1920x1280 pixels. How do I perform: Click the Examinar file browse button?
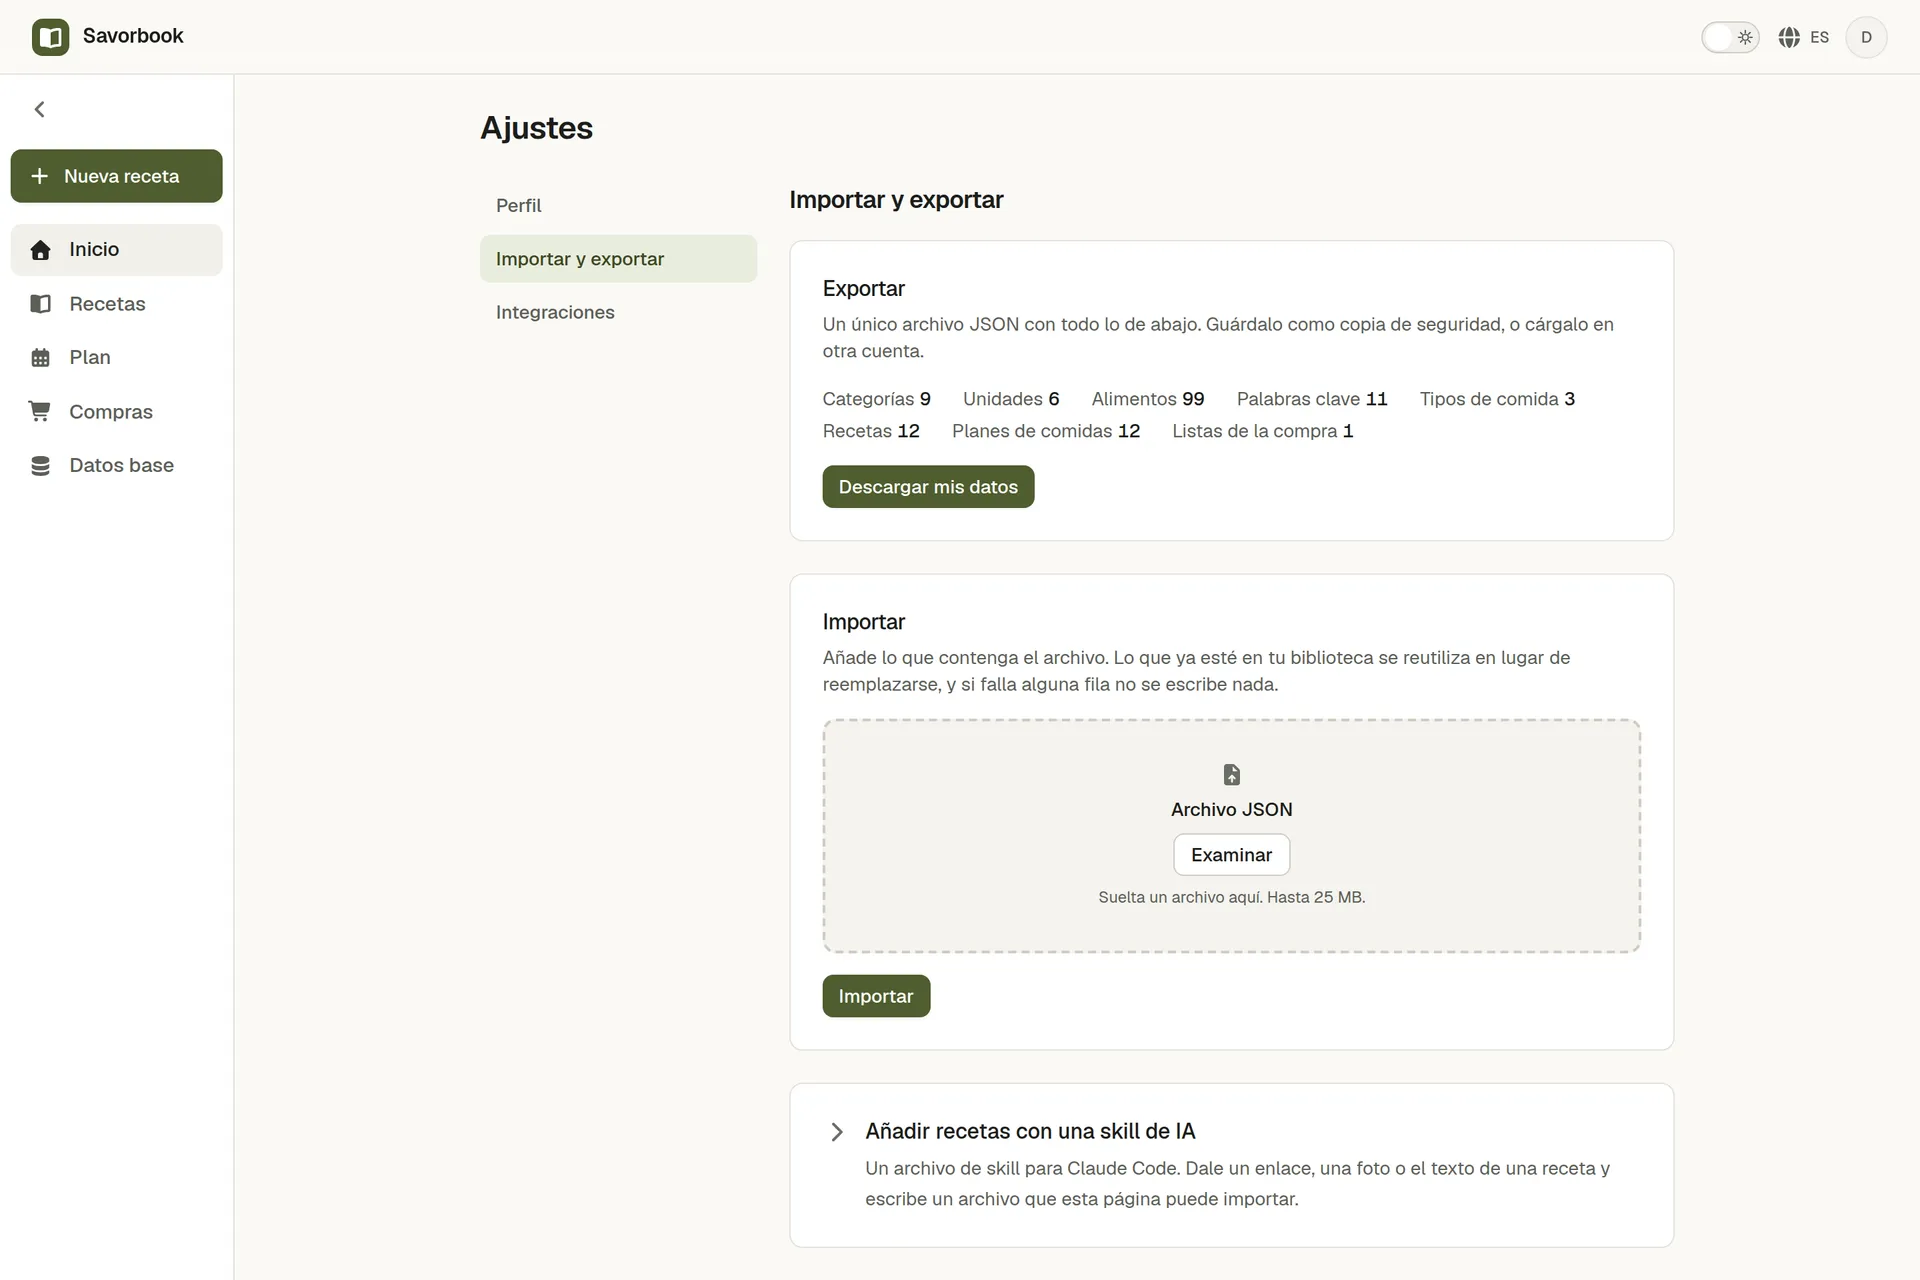point(1231,855)
